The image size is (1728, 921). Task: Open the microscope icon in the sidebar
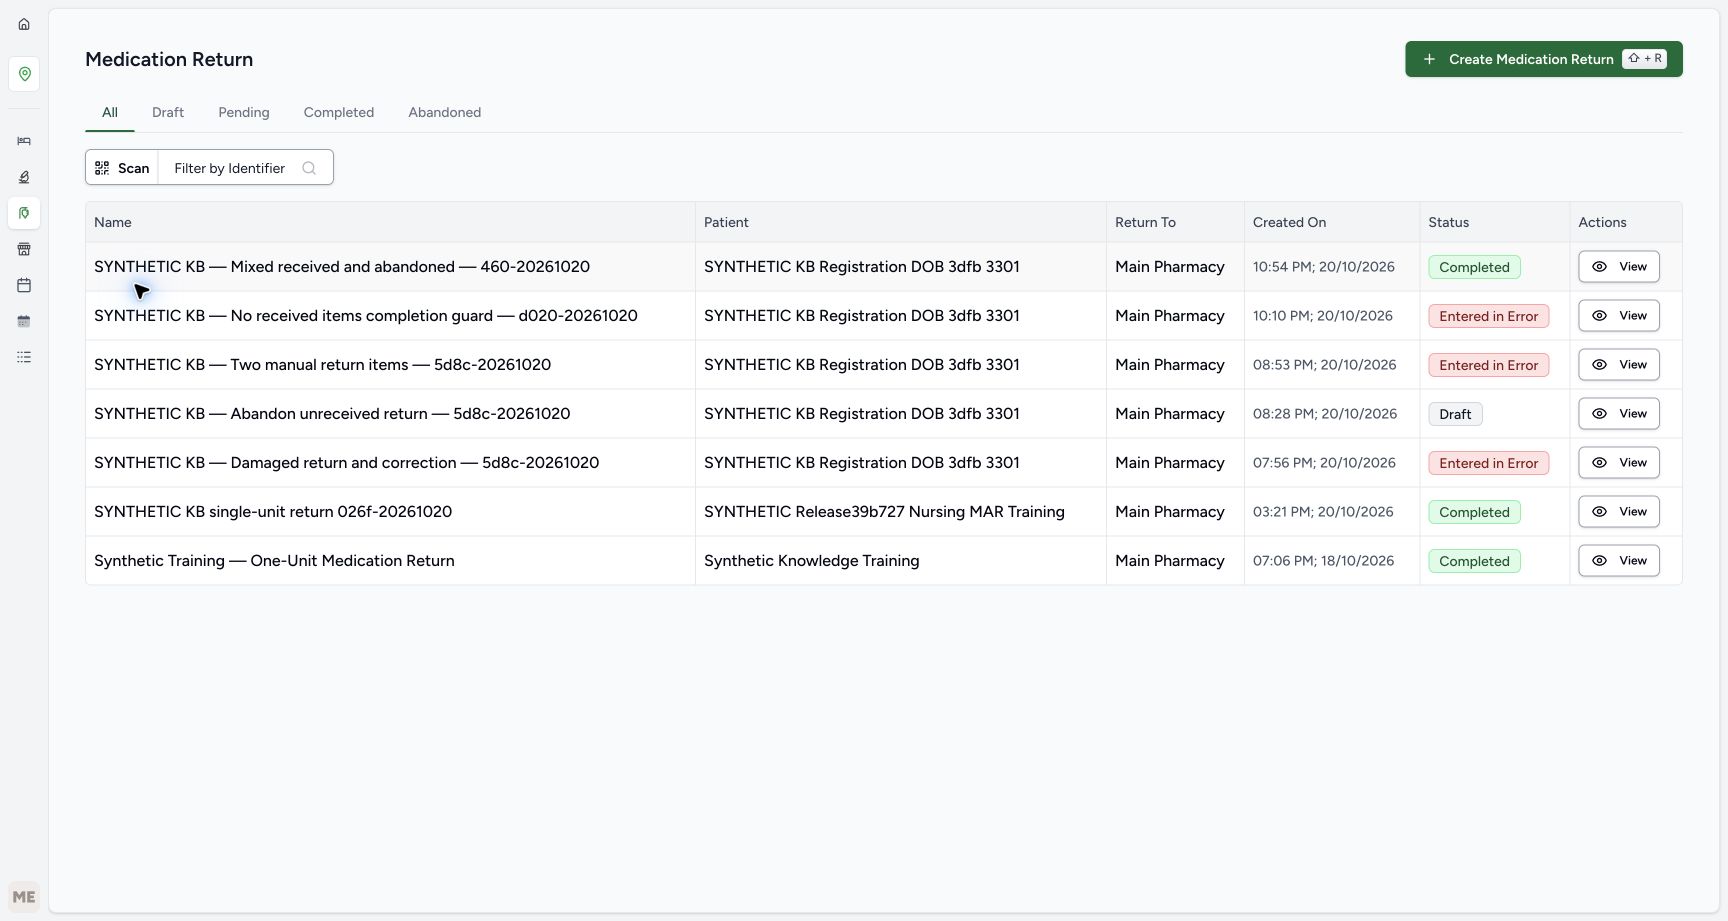(24, 177)
